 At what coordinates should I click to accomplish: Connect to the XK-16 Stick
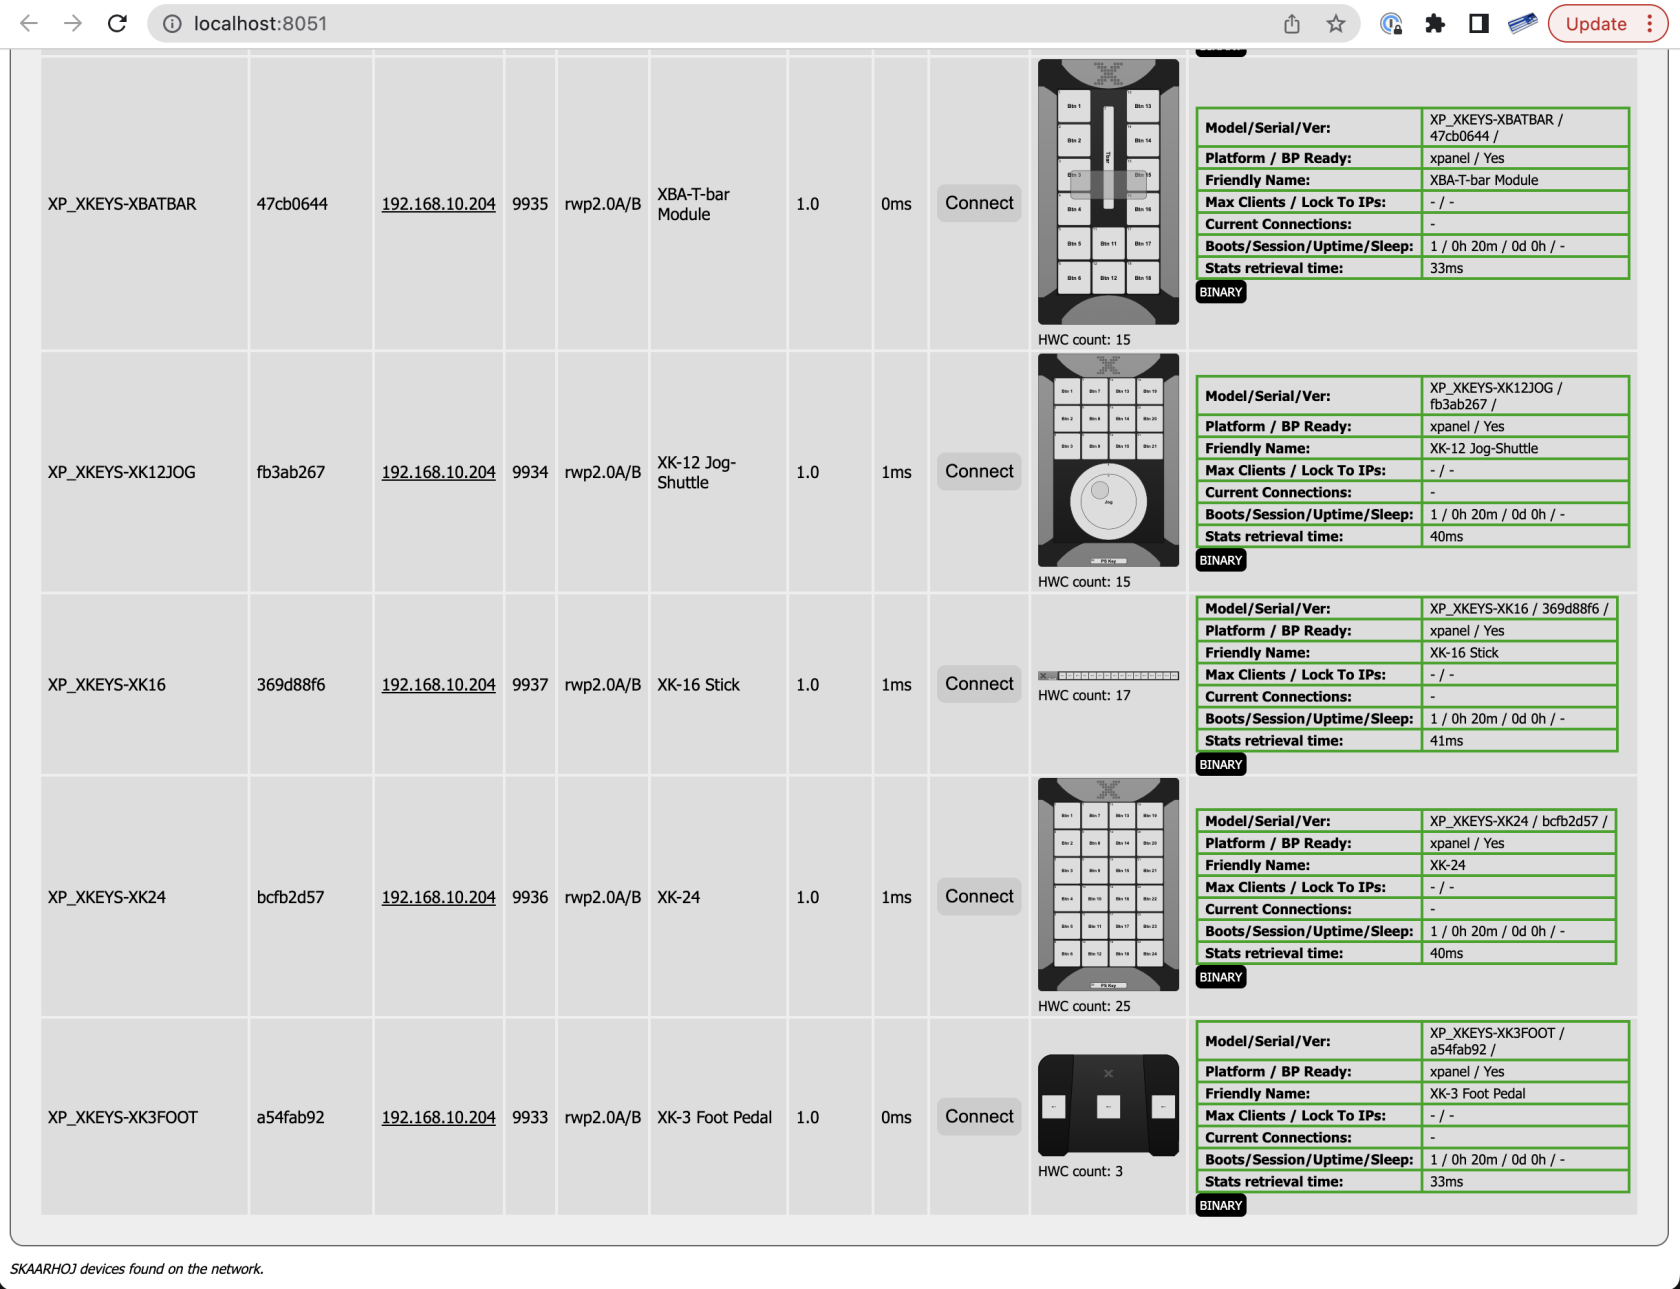pyautogui.click(x=979, y=684)
